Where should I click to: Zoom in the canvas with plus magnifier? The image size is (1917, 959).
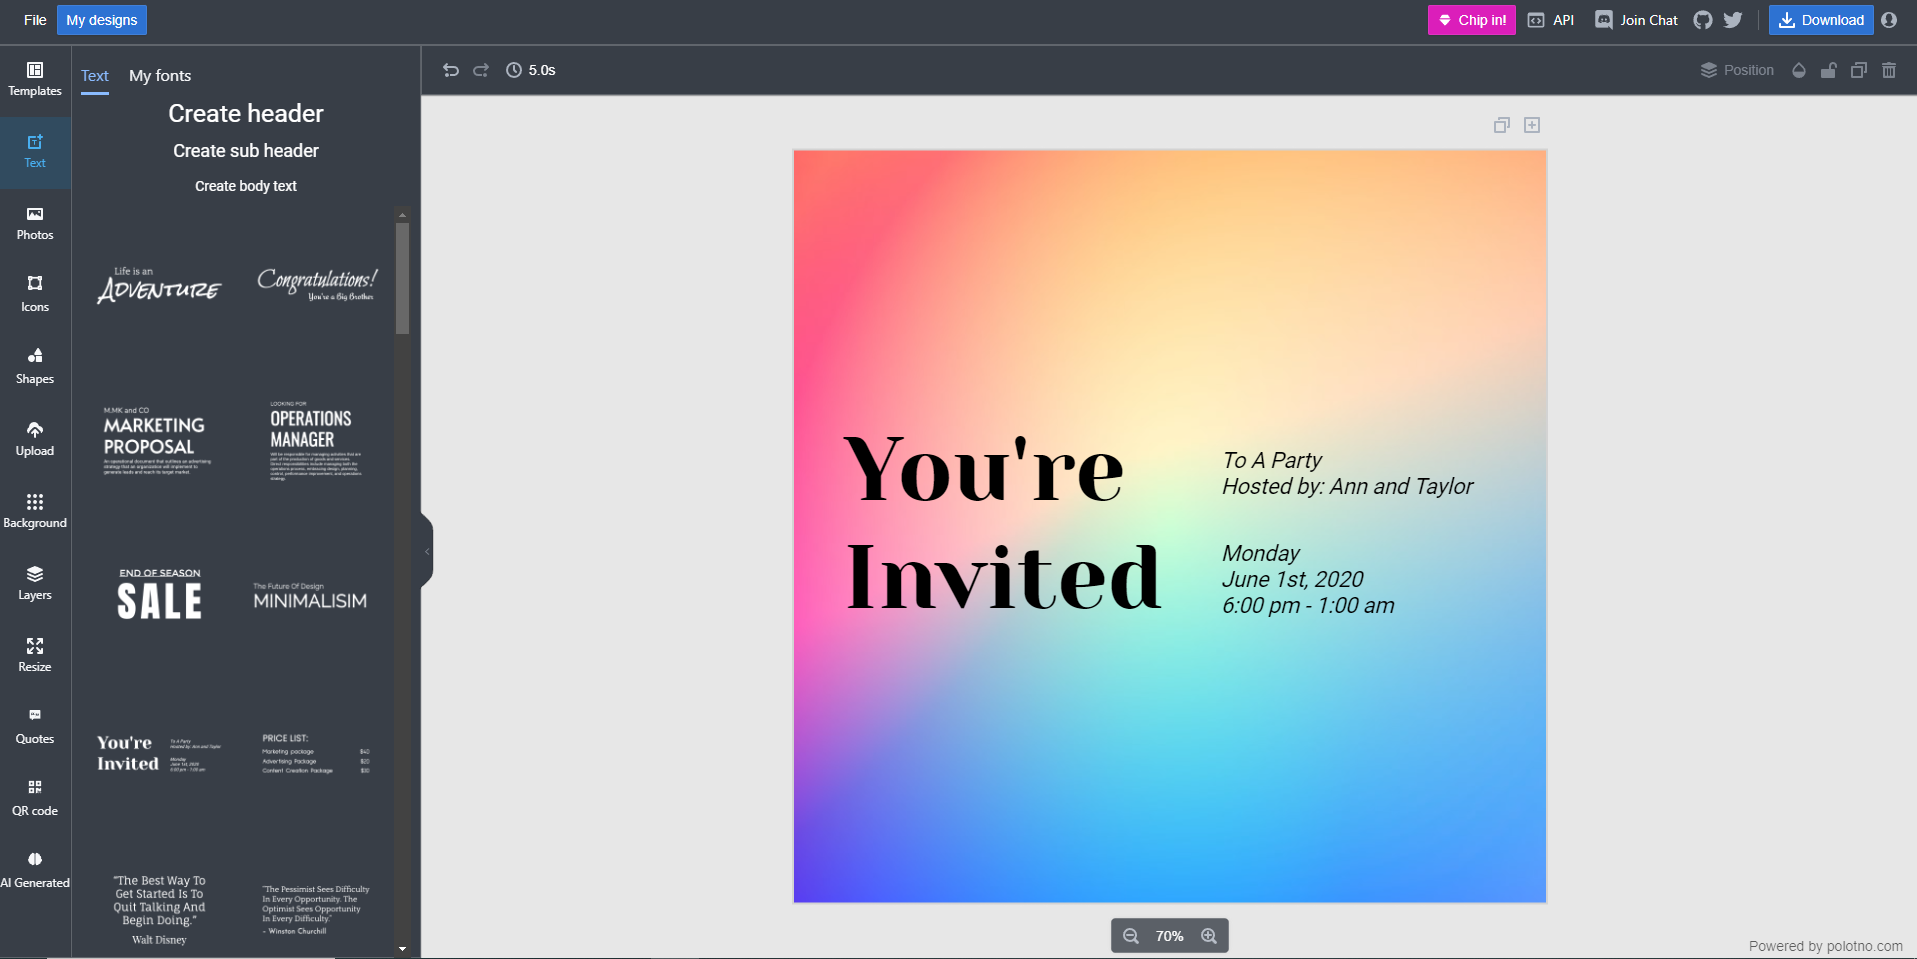(x=1209, y=936)
